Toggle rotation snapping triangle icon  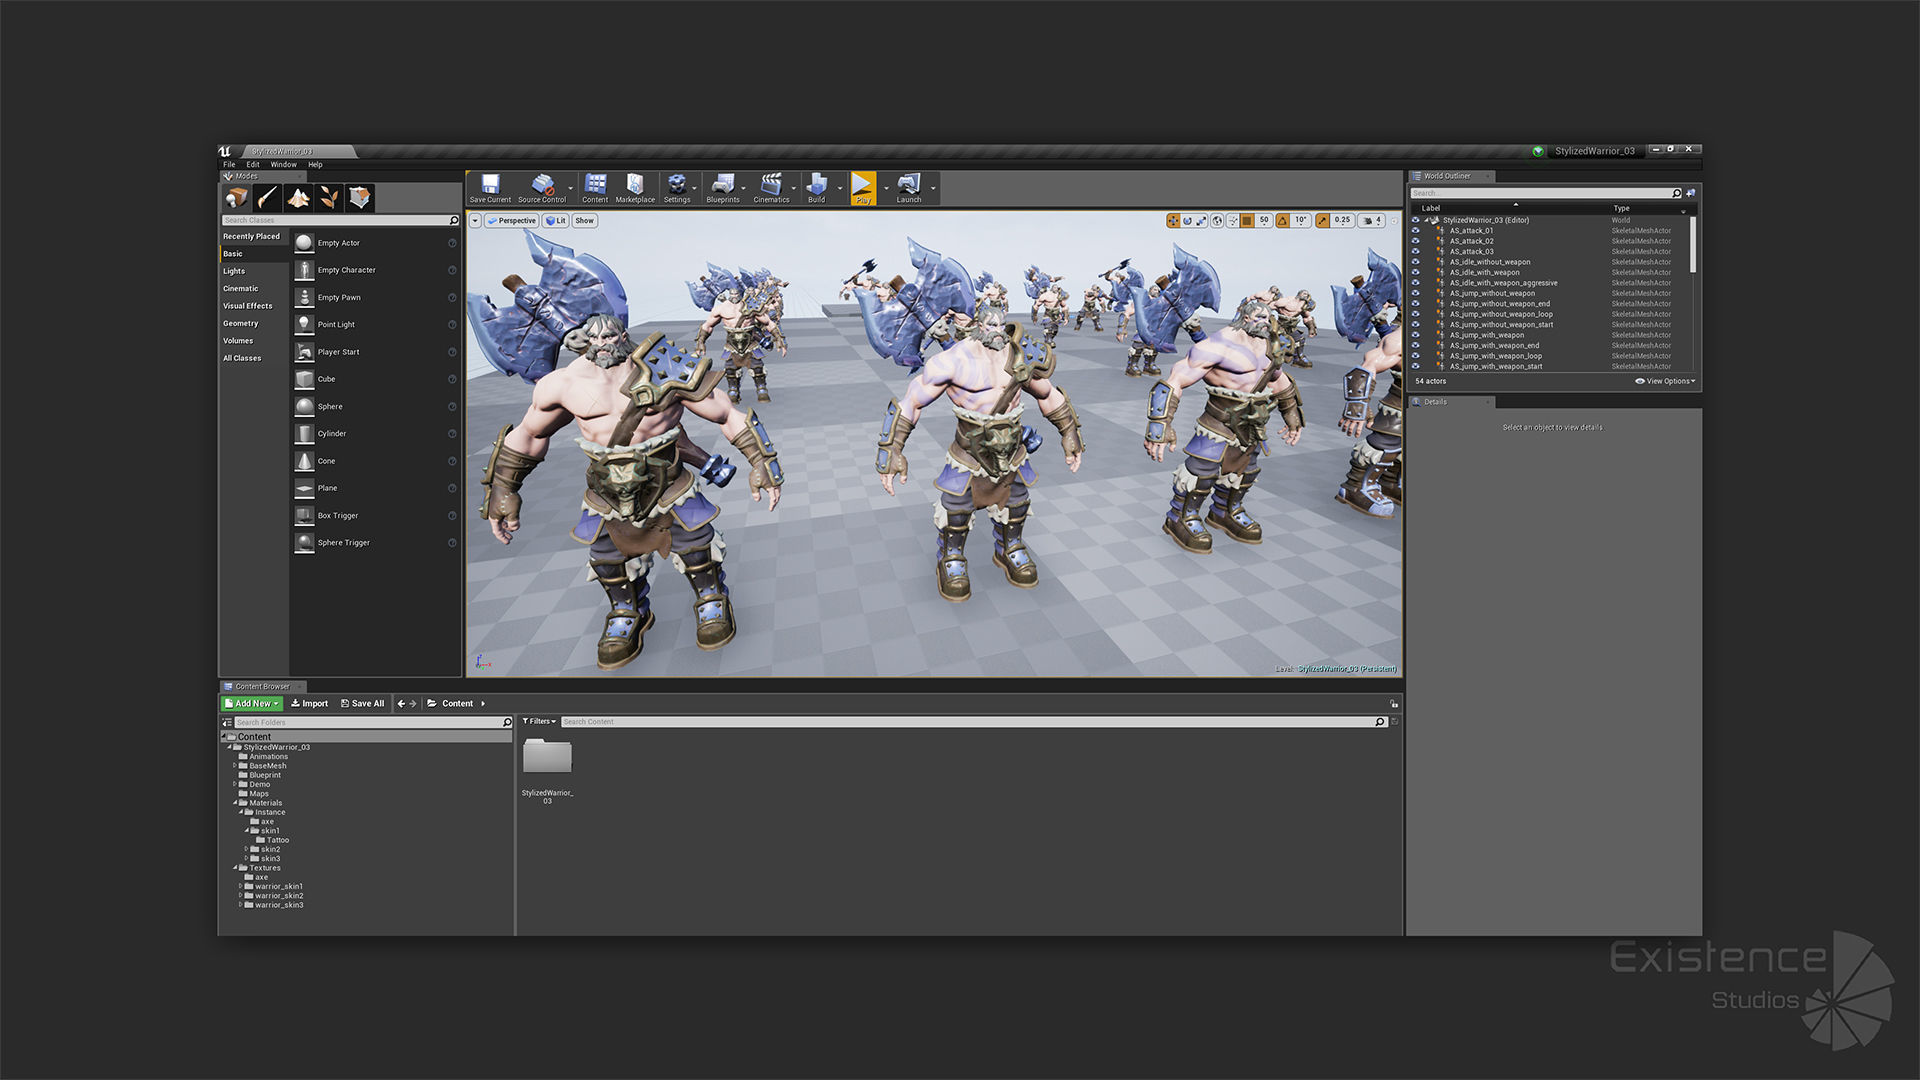coord(1282,221)
